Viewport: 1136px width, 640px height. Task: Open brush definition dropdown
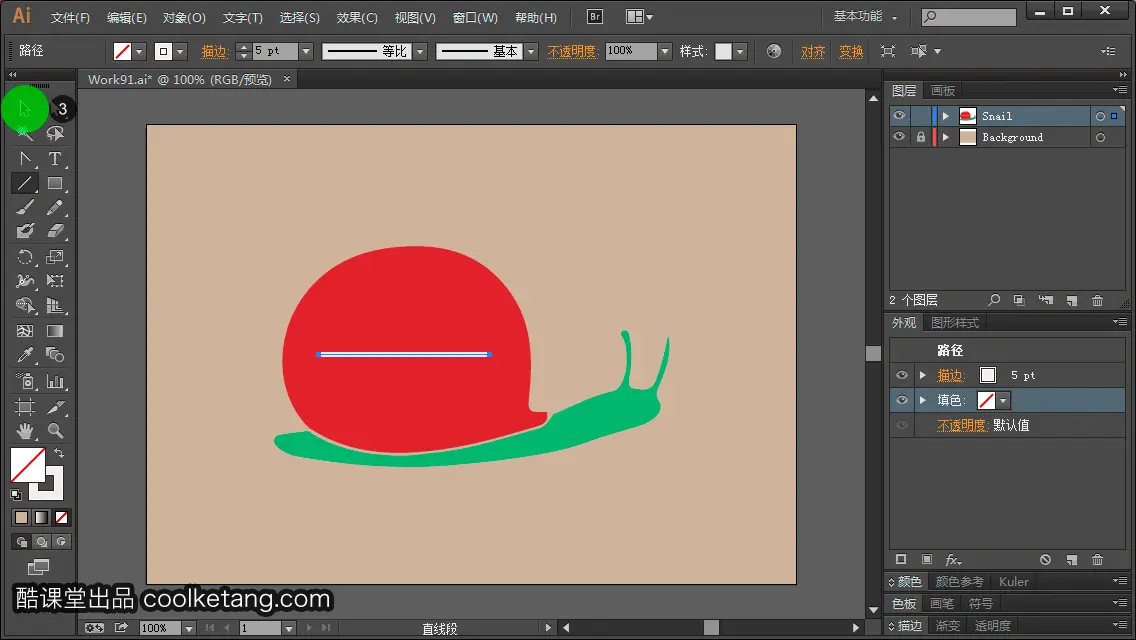[x=532, y=51]
